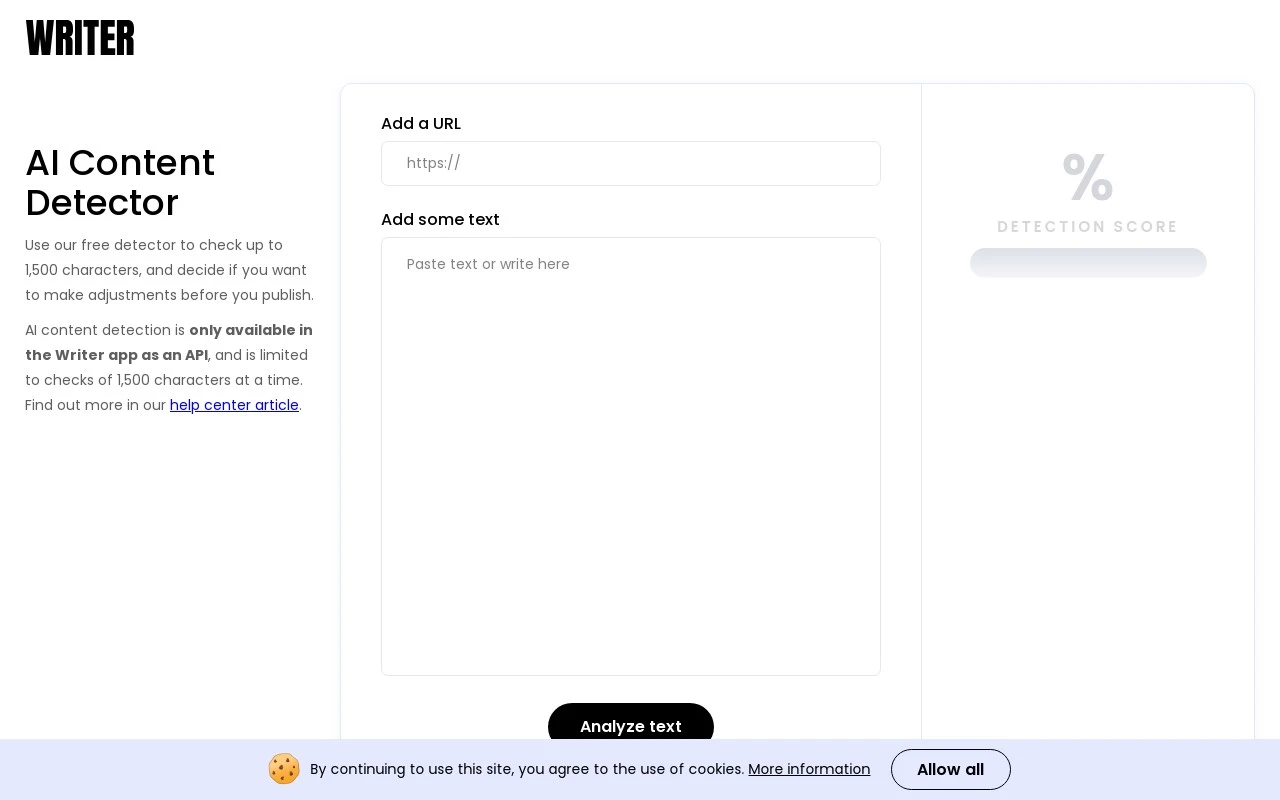Screen dimensions: 1280x800
Task: Click the bold "only available in the Writer app as an API" text
Action: (x=169, y=342)
